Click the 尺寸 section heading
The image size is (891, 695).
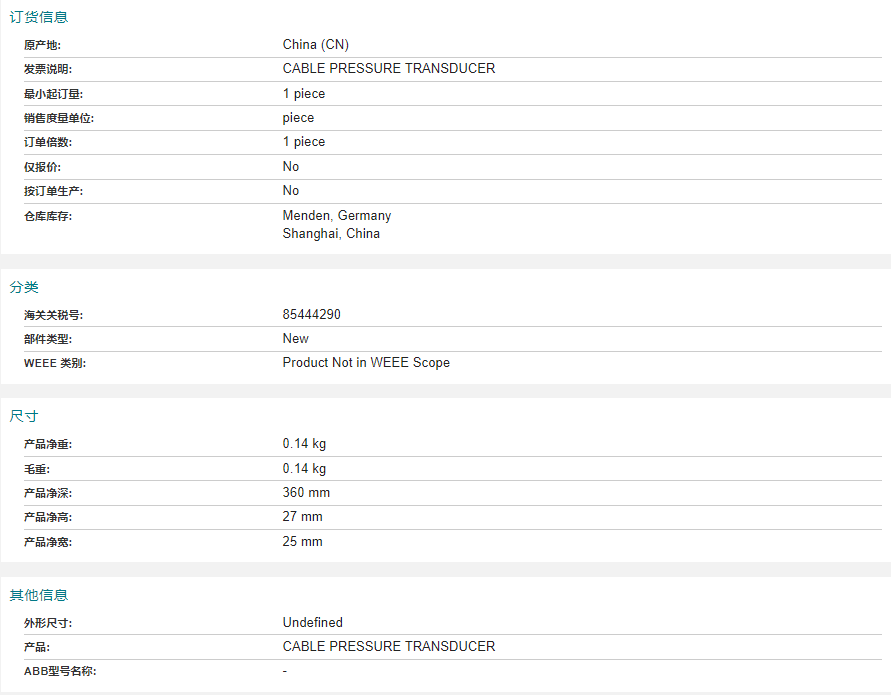[24, 416]
